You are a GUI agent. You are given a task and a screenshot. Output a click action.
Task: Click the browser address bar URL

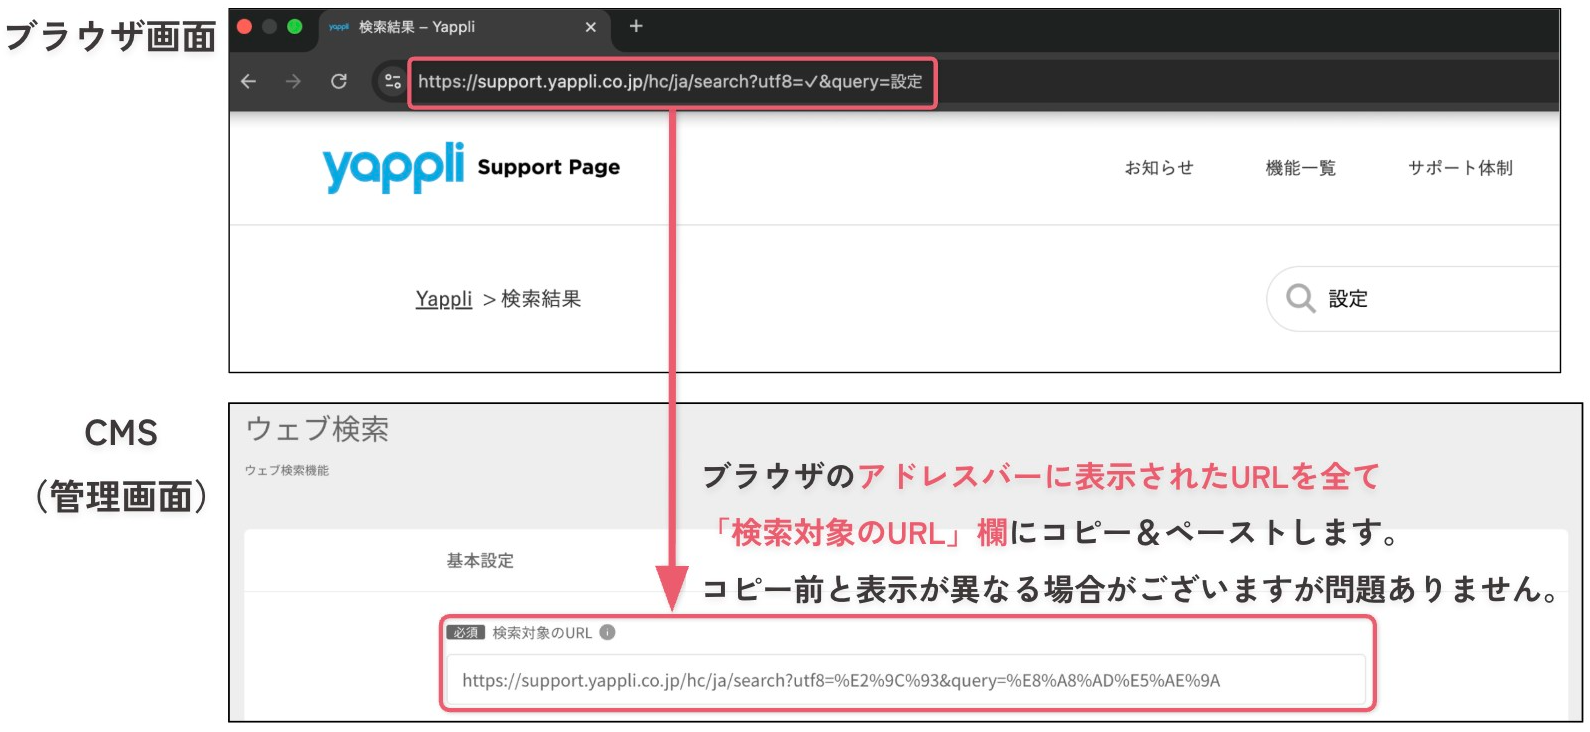[670, 82]
